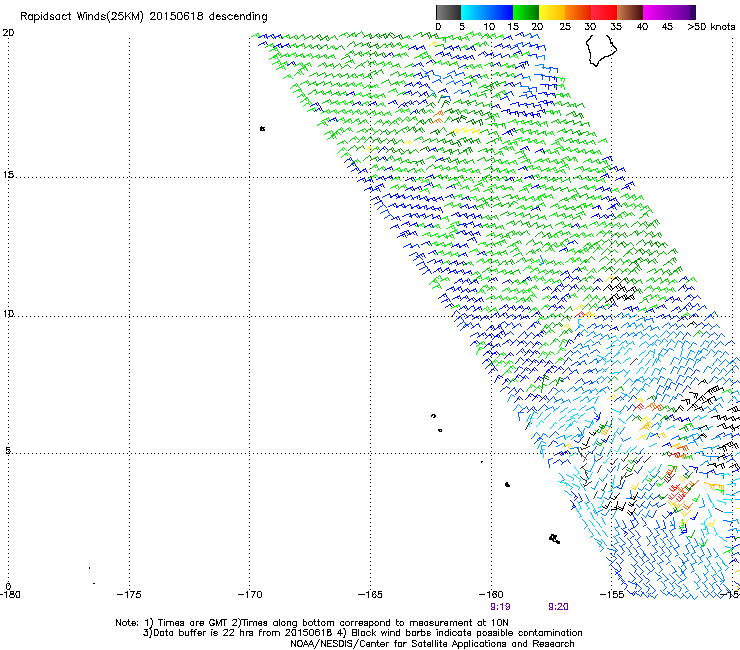Click the latitude label '10' on the axis

8,313
